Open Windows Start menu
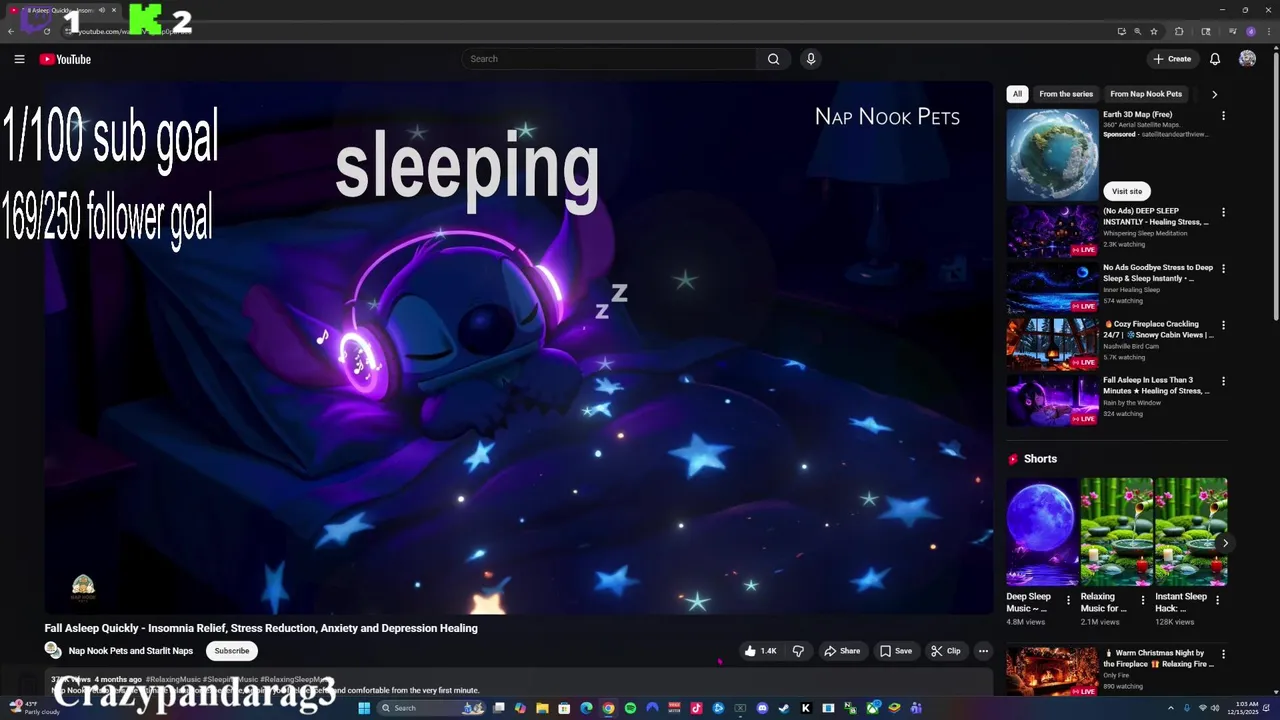Image resolution: width=1280 pixels, height=720 pixels. (x=364, y=708)
